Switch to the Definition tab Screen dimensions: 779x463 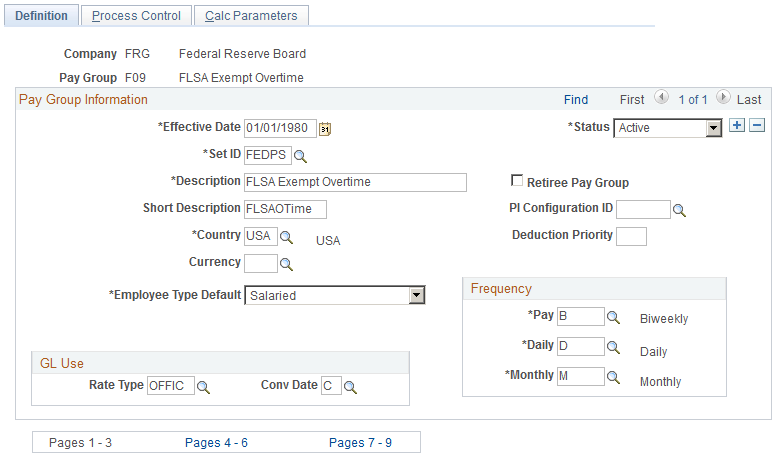(41, 16)
